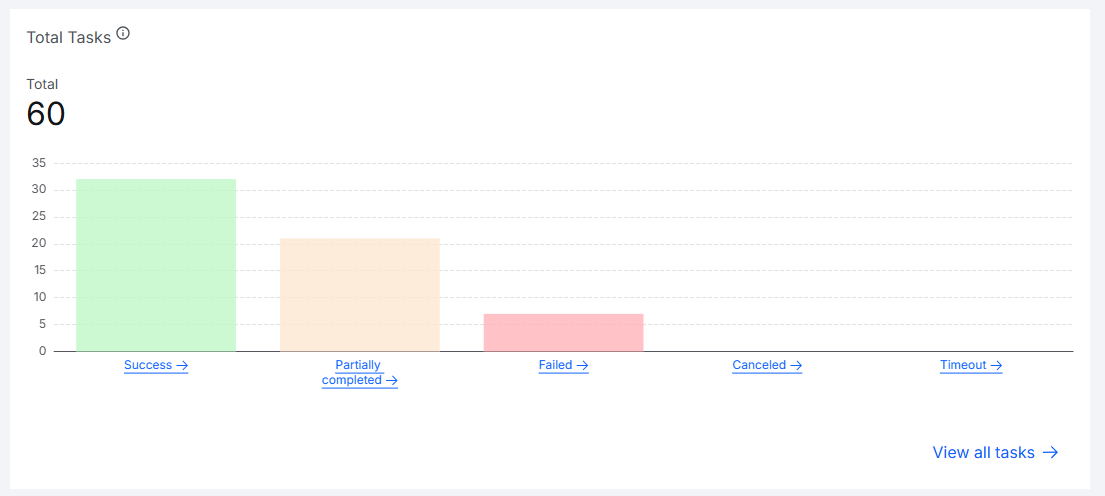1105x496 pixels.
Task: Open the Canceled tasks link
Action: (x=767, y=366)
